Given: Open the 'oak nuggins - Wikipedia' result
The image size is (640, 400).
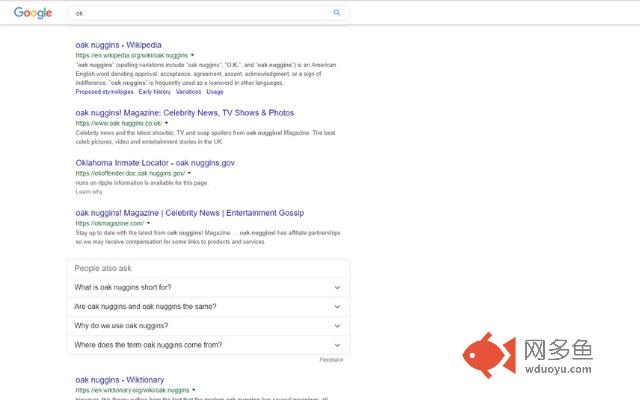Looking at the screenshot, I should pos(118,45).
